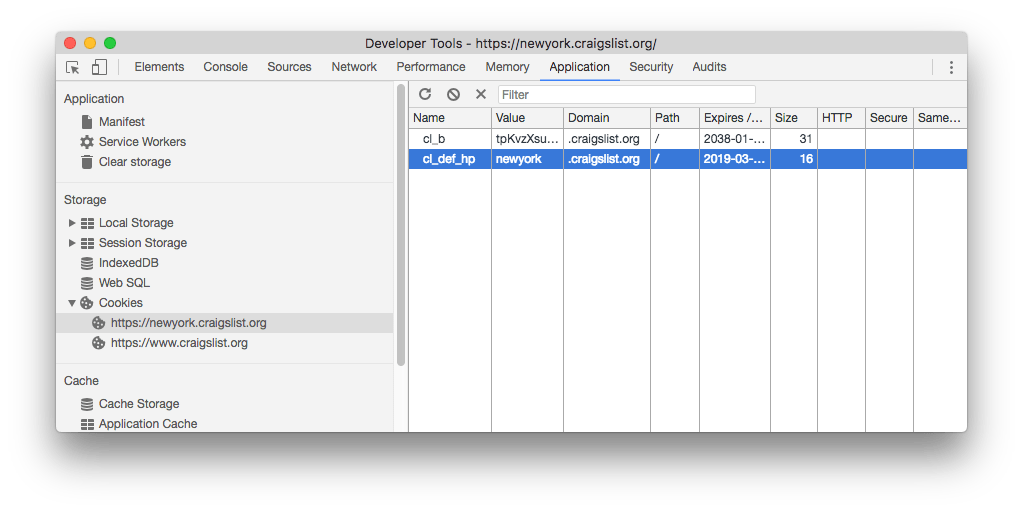This screenshot has width=1023, height=512.
Task: Clear all cookies with the block icon
Action: pos(453,95)
